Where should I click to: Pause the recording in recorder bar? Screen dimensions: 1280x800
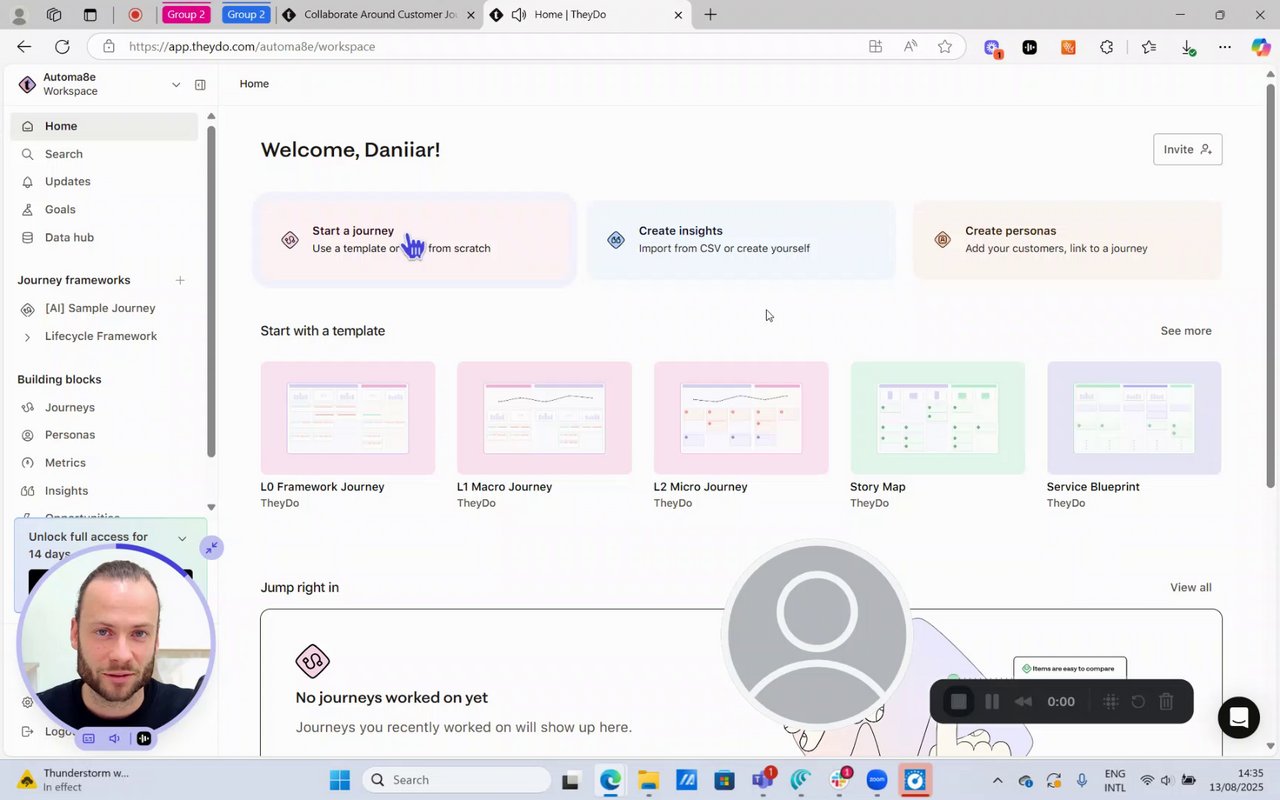992,702
